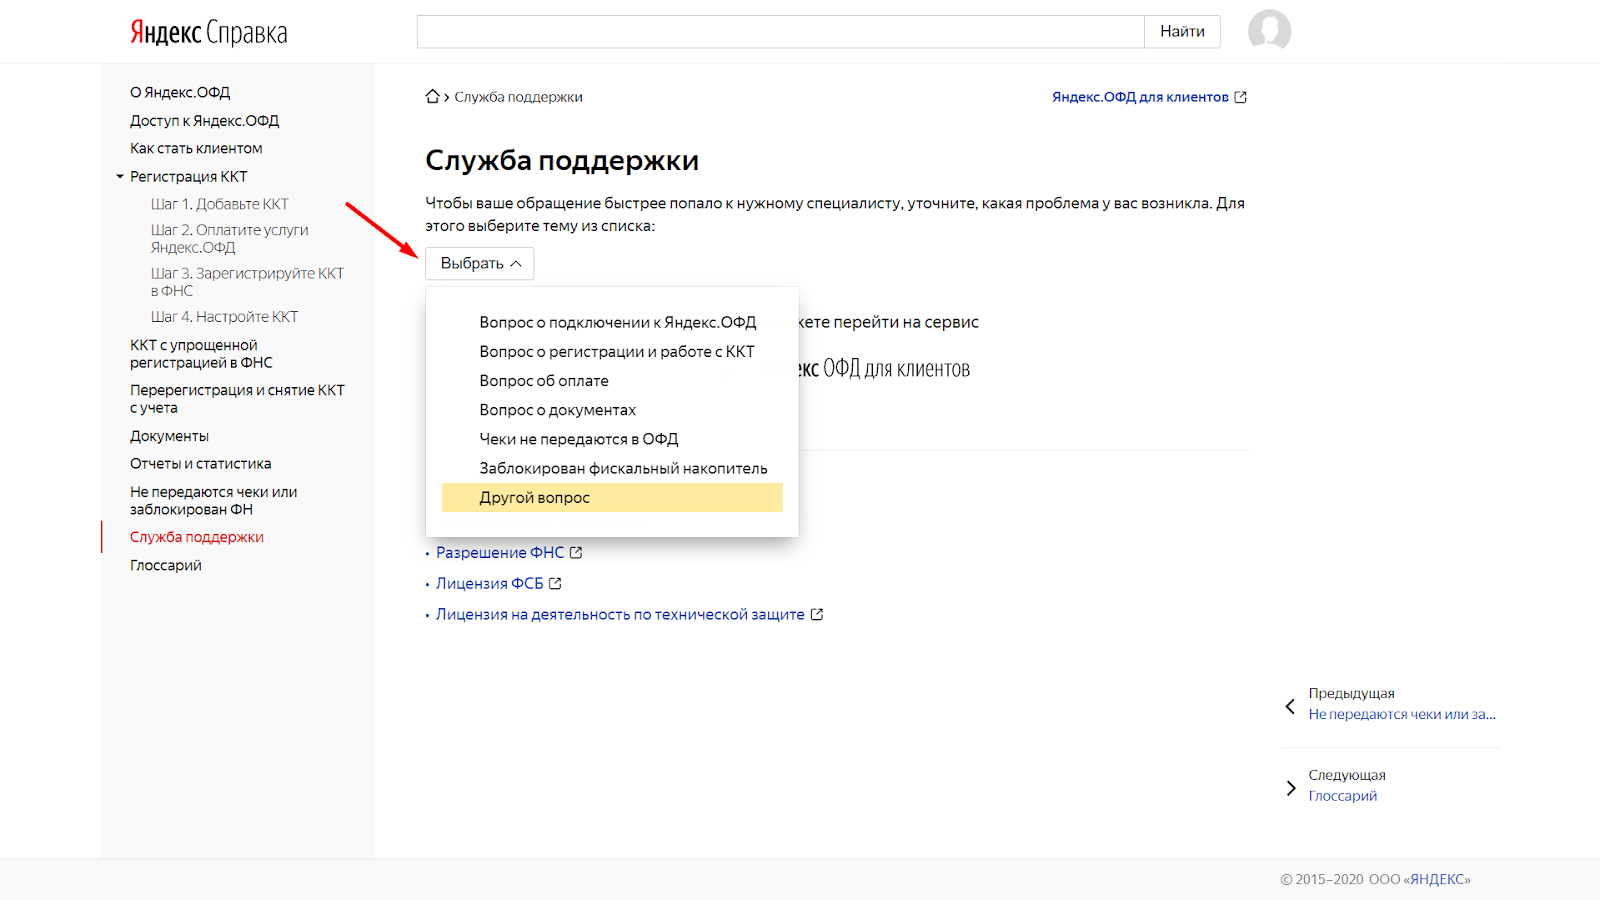Viewport: 1600px width, 900px height.
Task: Click external link icon beside Разрешение ФНС
Action: tap(576, 553)
